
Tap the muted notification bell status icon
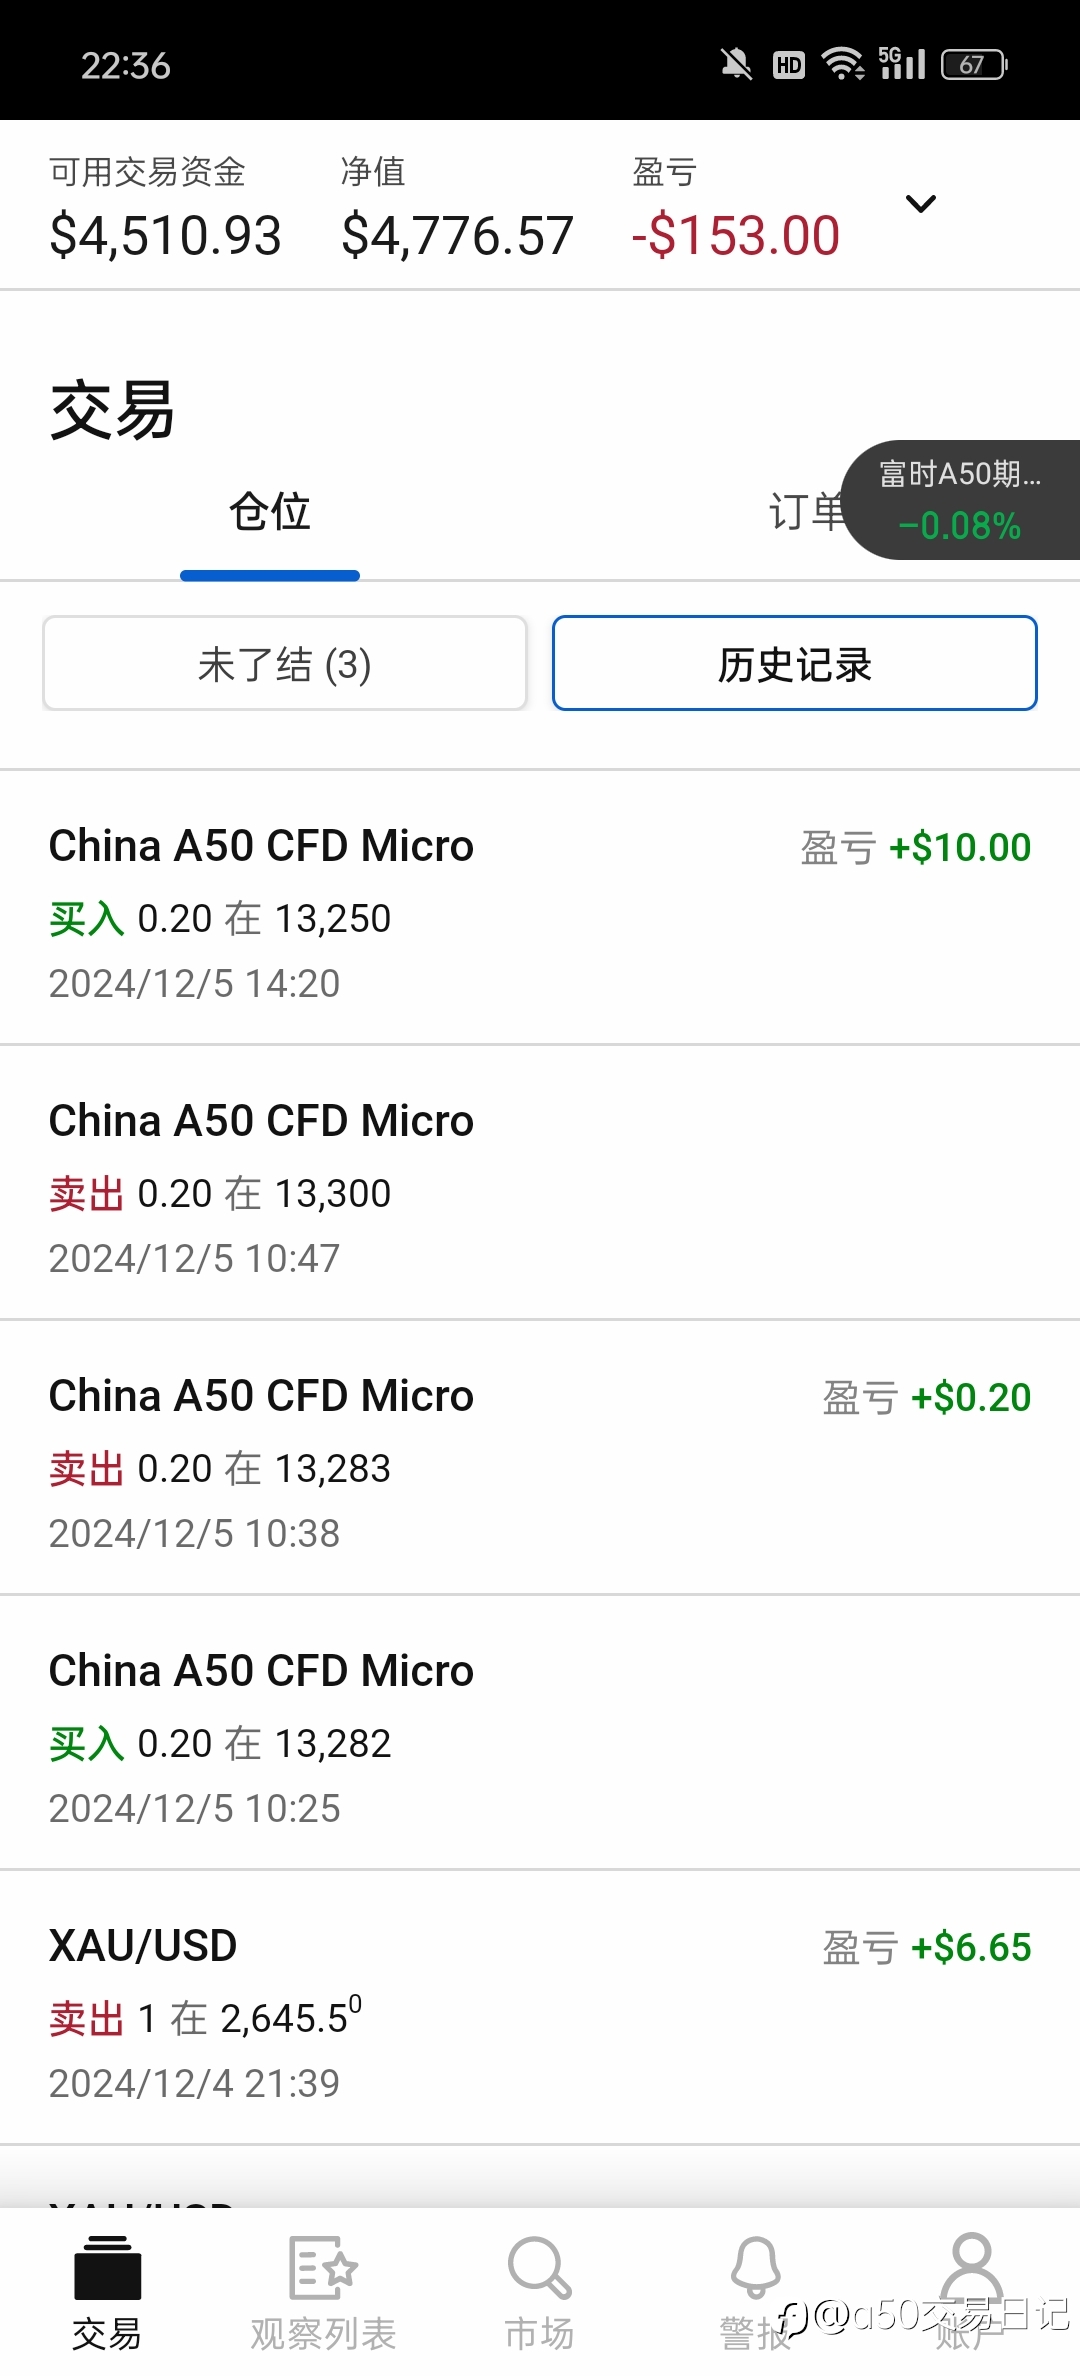(x=737, y=65)
